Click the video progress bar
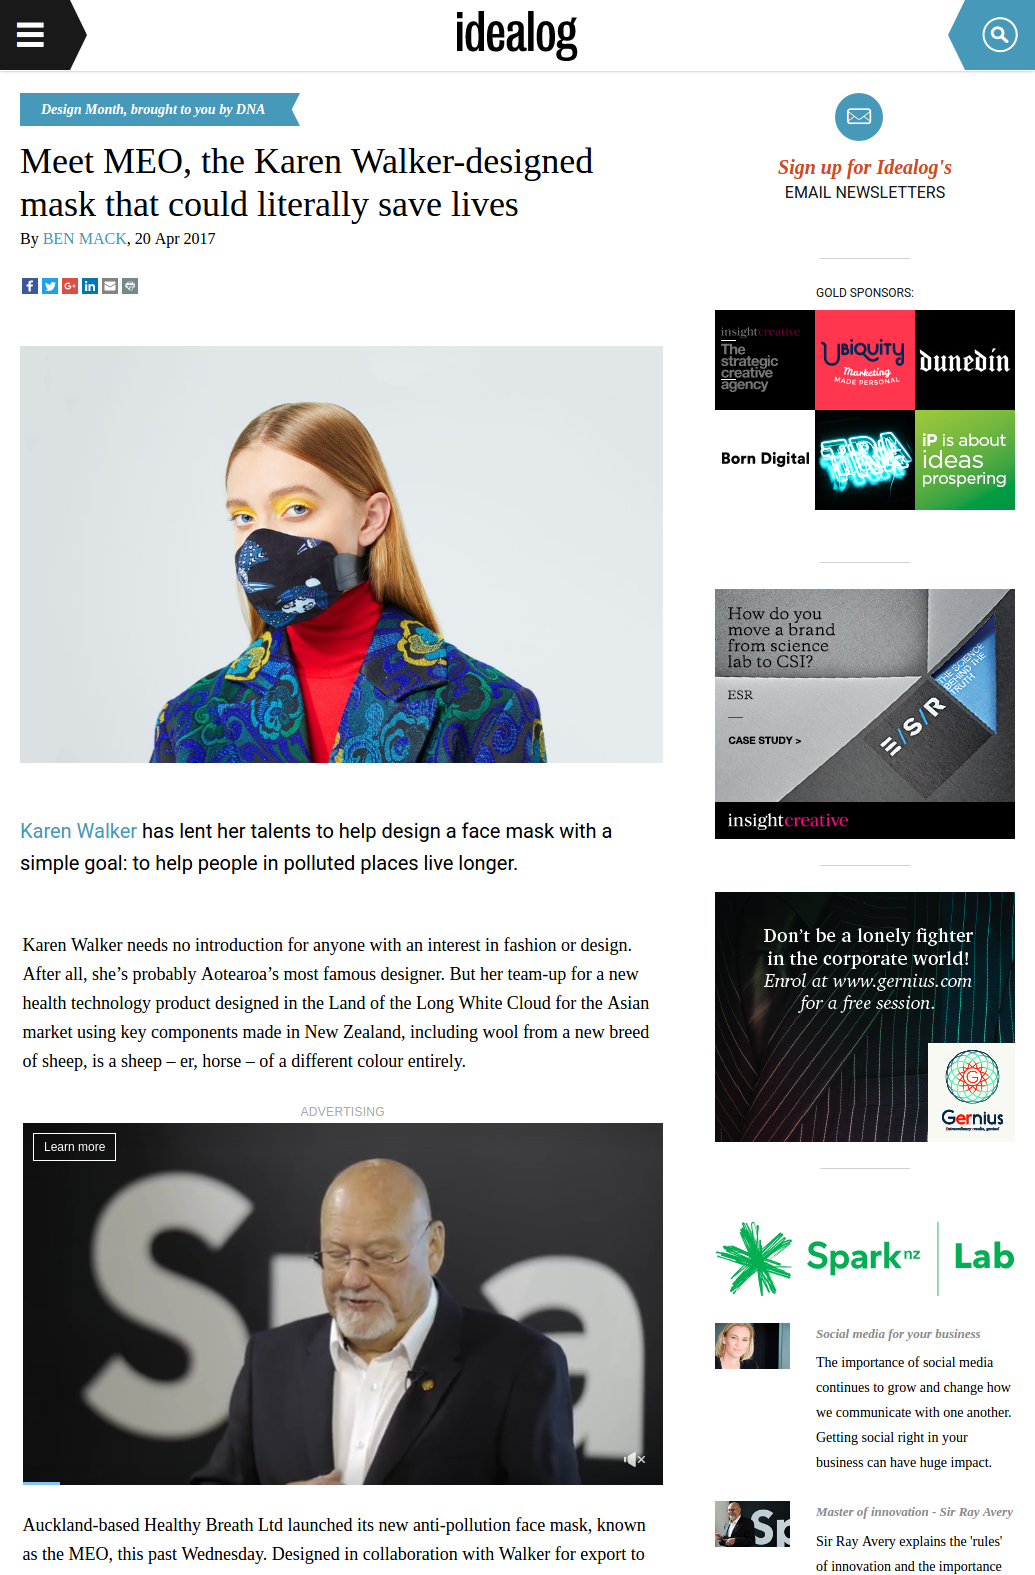This screenshot has width=1035, height=1575. click(343, 1482)
